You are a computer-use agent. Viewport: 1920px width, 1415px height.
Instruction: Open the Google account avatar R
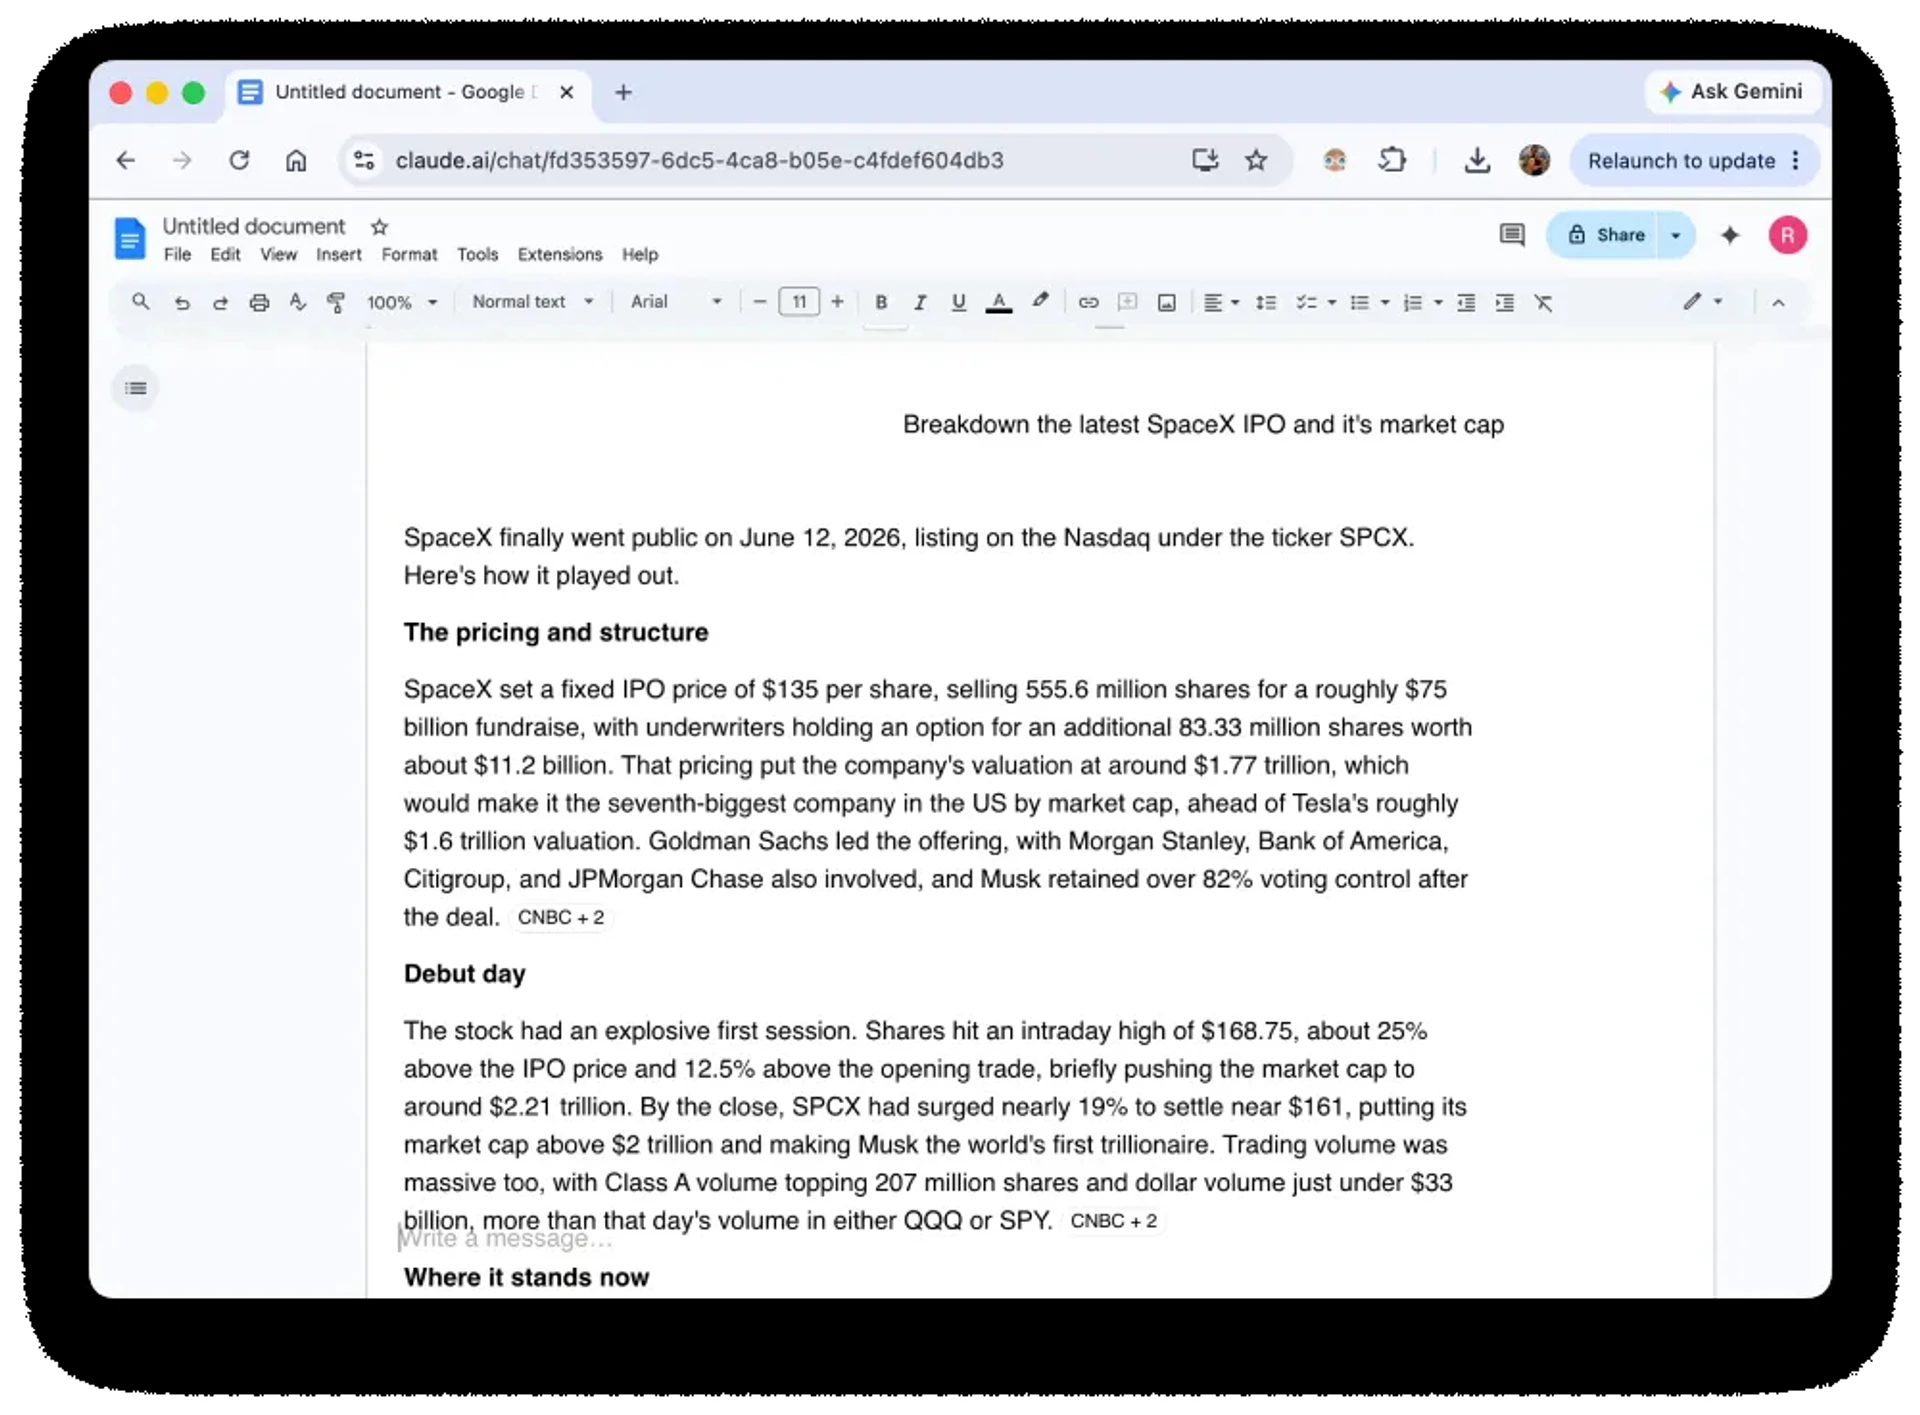click(x=1788, y=235)
